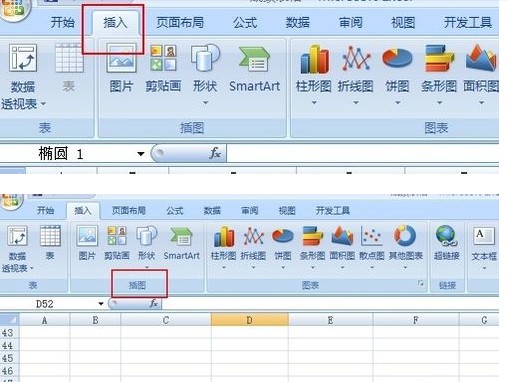Click the 图片 icon in the lower ribbon

tap(87, 236)
